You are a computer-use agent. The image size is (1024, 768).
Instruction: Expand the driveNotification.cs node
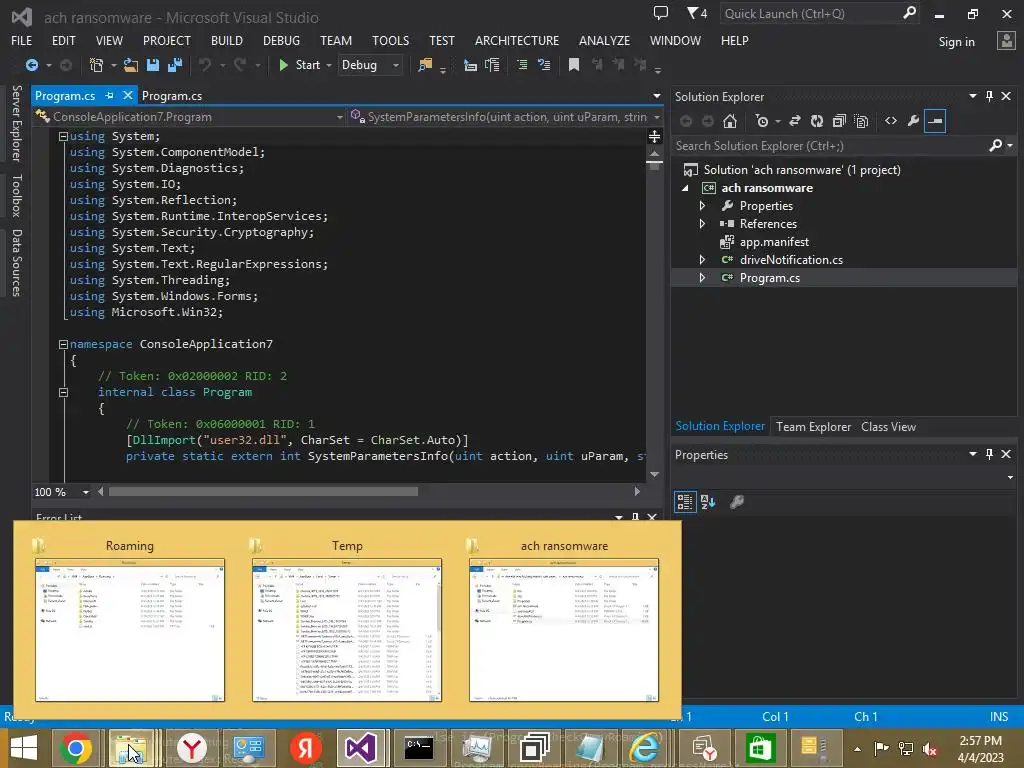coord(703,259)
